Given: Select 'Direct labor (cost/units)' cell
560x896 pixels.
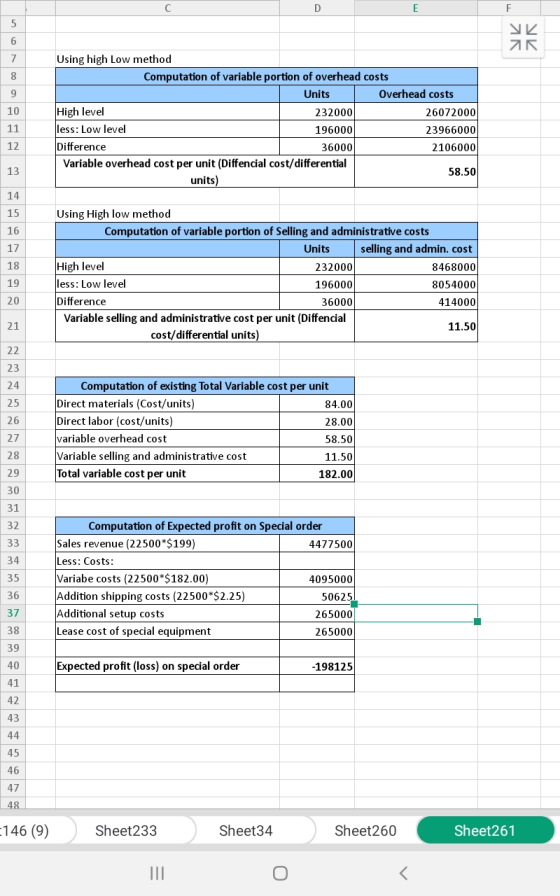Looking at the screenshot, I should [x=167, y=421].
